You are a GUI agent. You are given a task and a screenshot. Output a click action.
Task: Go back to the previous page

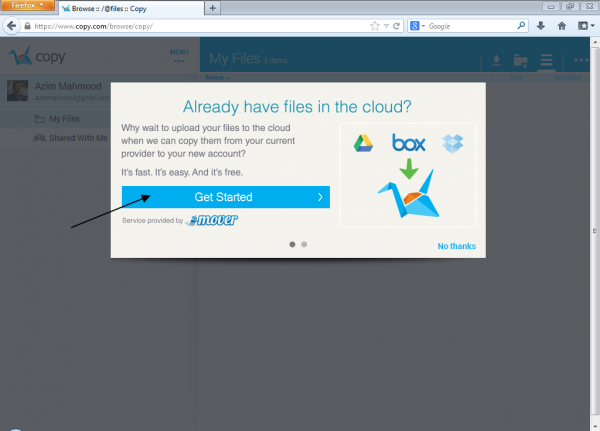point(11,26)
